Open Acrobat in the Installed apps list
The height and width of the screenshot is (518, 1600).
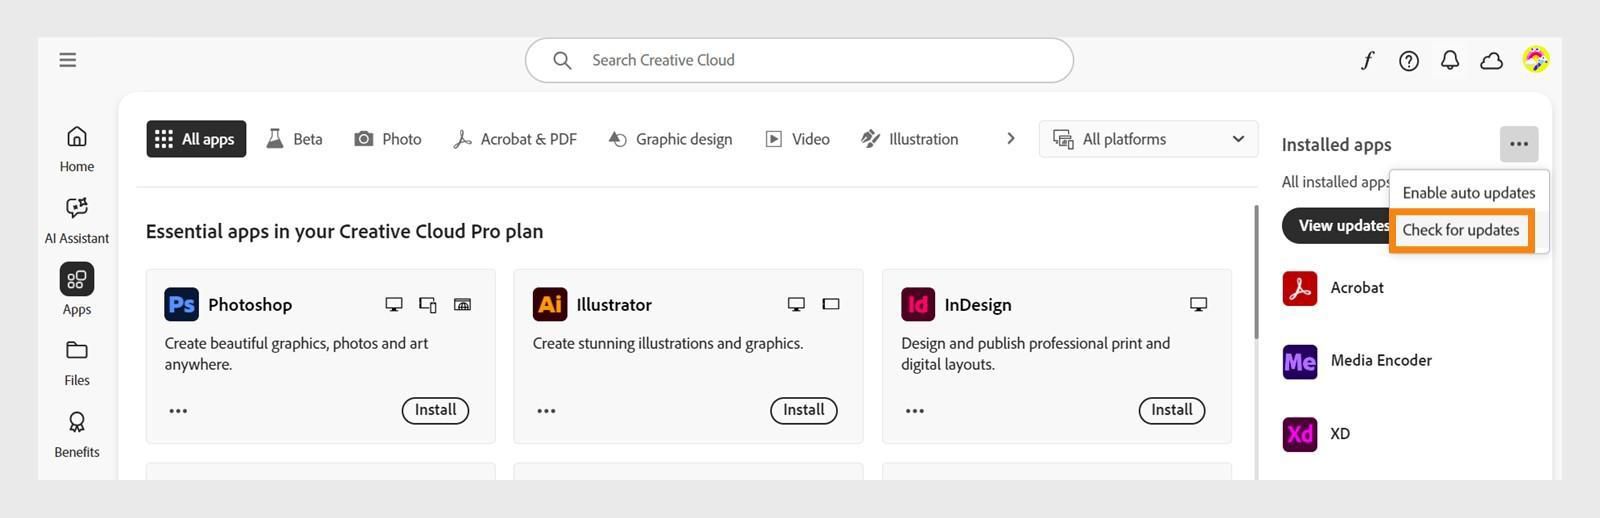pos(1333,288)
